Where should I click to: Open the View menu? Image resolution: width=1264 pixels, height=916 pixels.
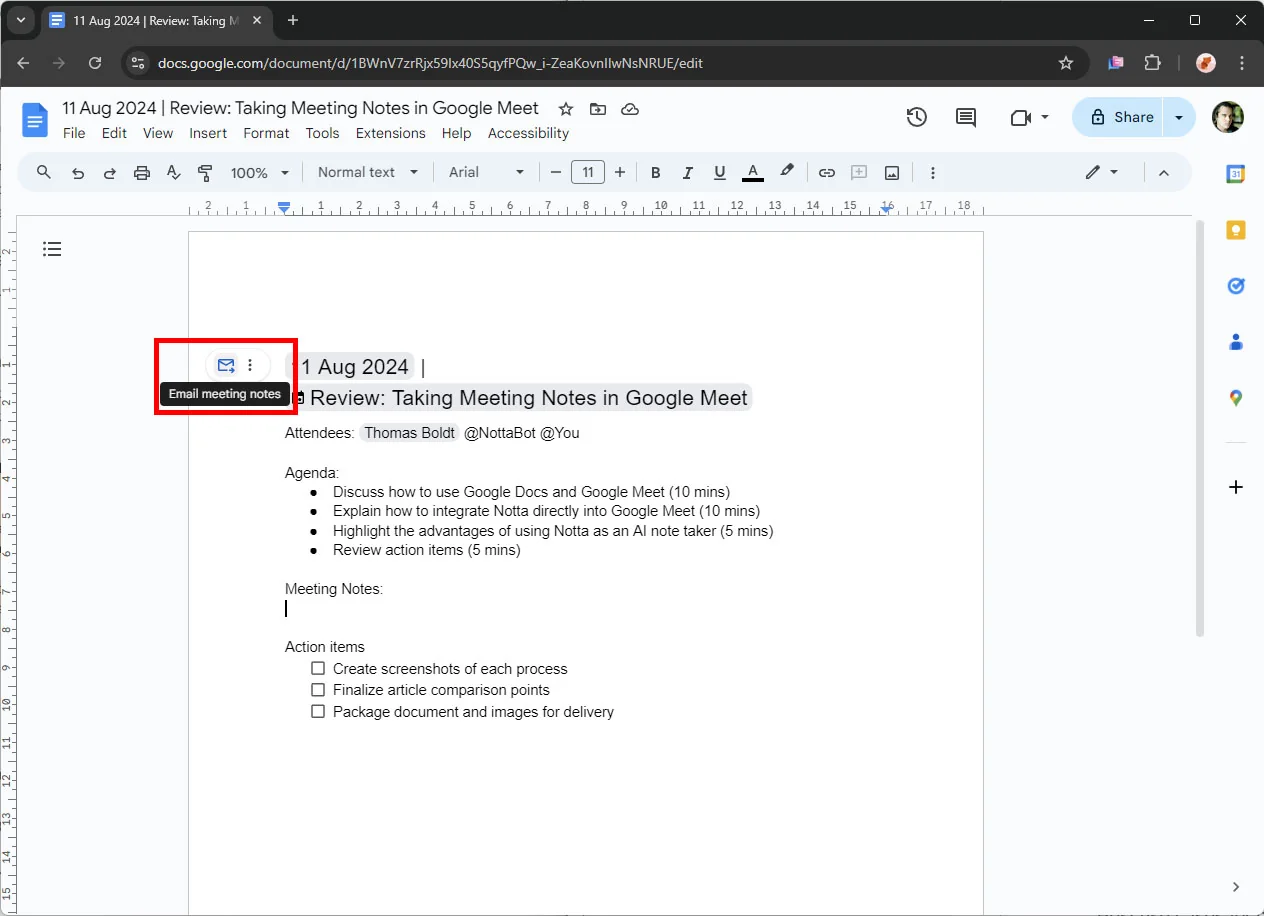(158, 133)
